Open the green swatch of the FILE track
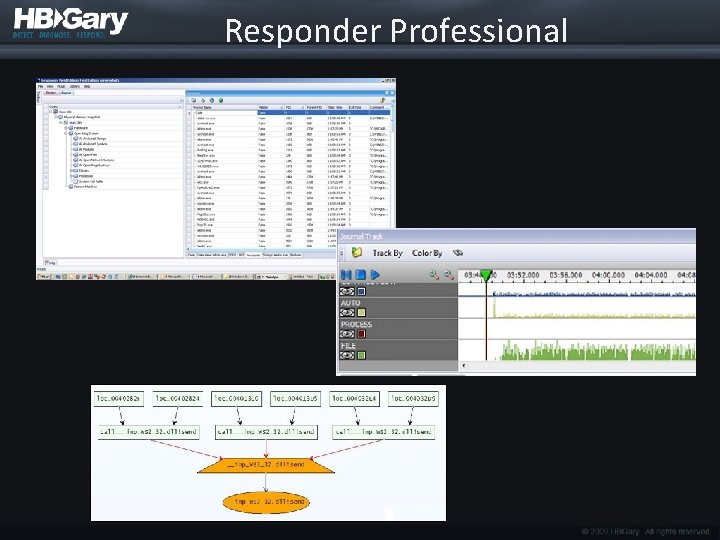 point(361,355)
